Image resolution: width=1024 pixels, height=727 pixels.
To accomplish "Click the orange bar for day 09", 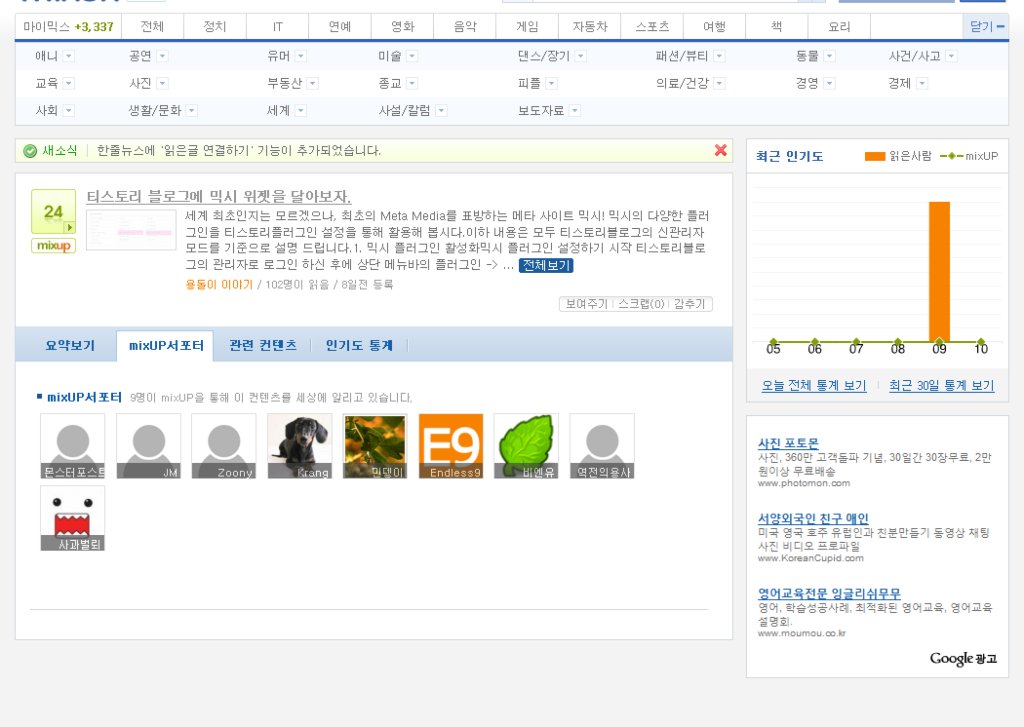I will [939, 272].
